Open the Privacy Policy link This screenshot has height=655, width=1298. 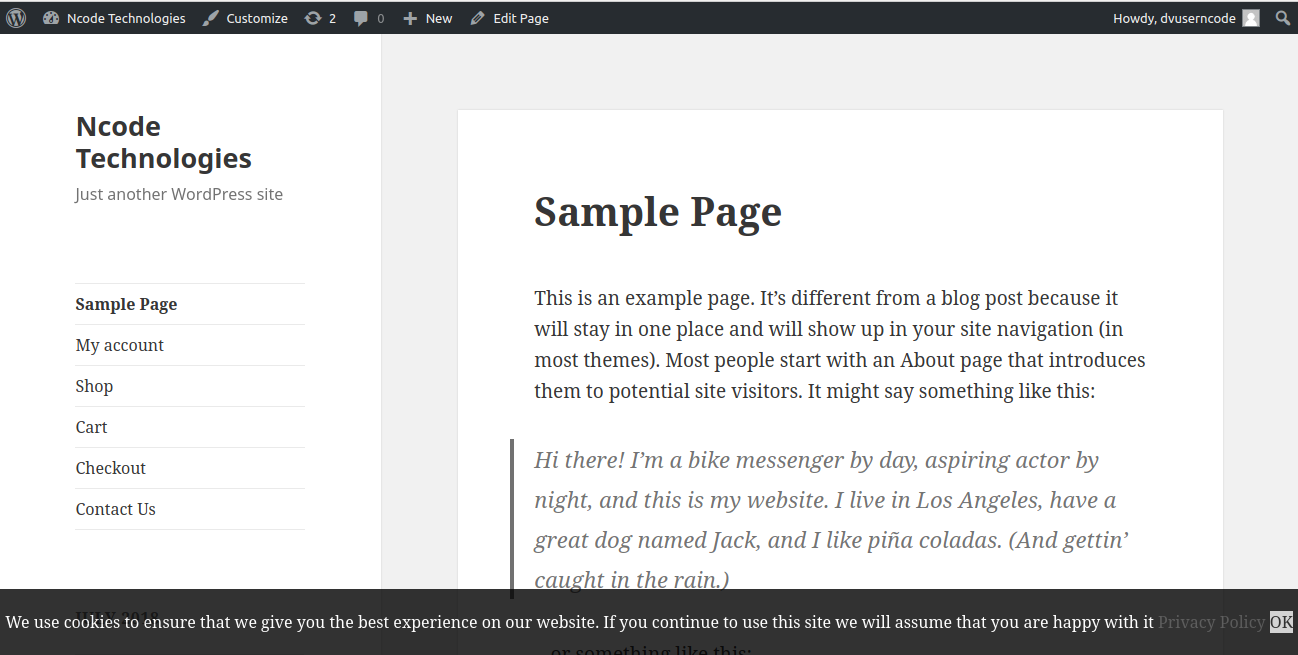pos(1211,622)
